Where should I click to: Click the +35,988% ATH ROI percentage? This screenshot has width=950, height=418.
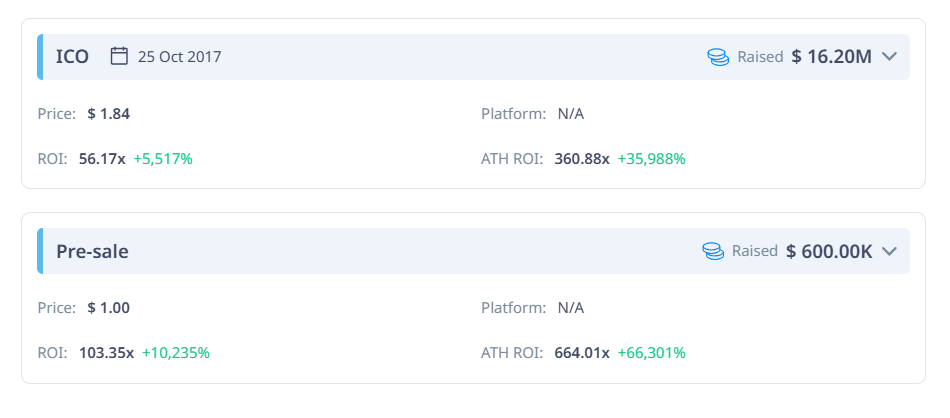coord(651,159)
